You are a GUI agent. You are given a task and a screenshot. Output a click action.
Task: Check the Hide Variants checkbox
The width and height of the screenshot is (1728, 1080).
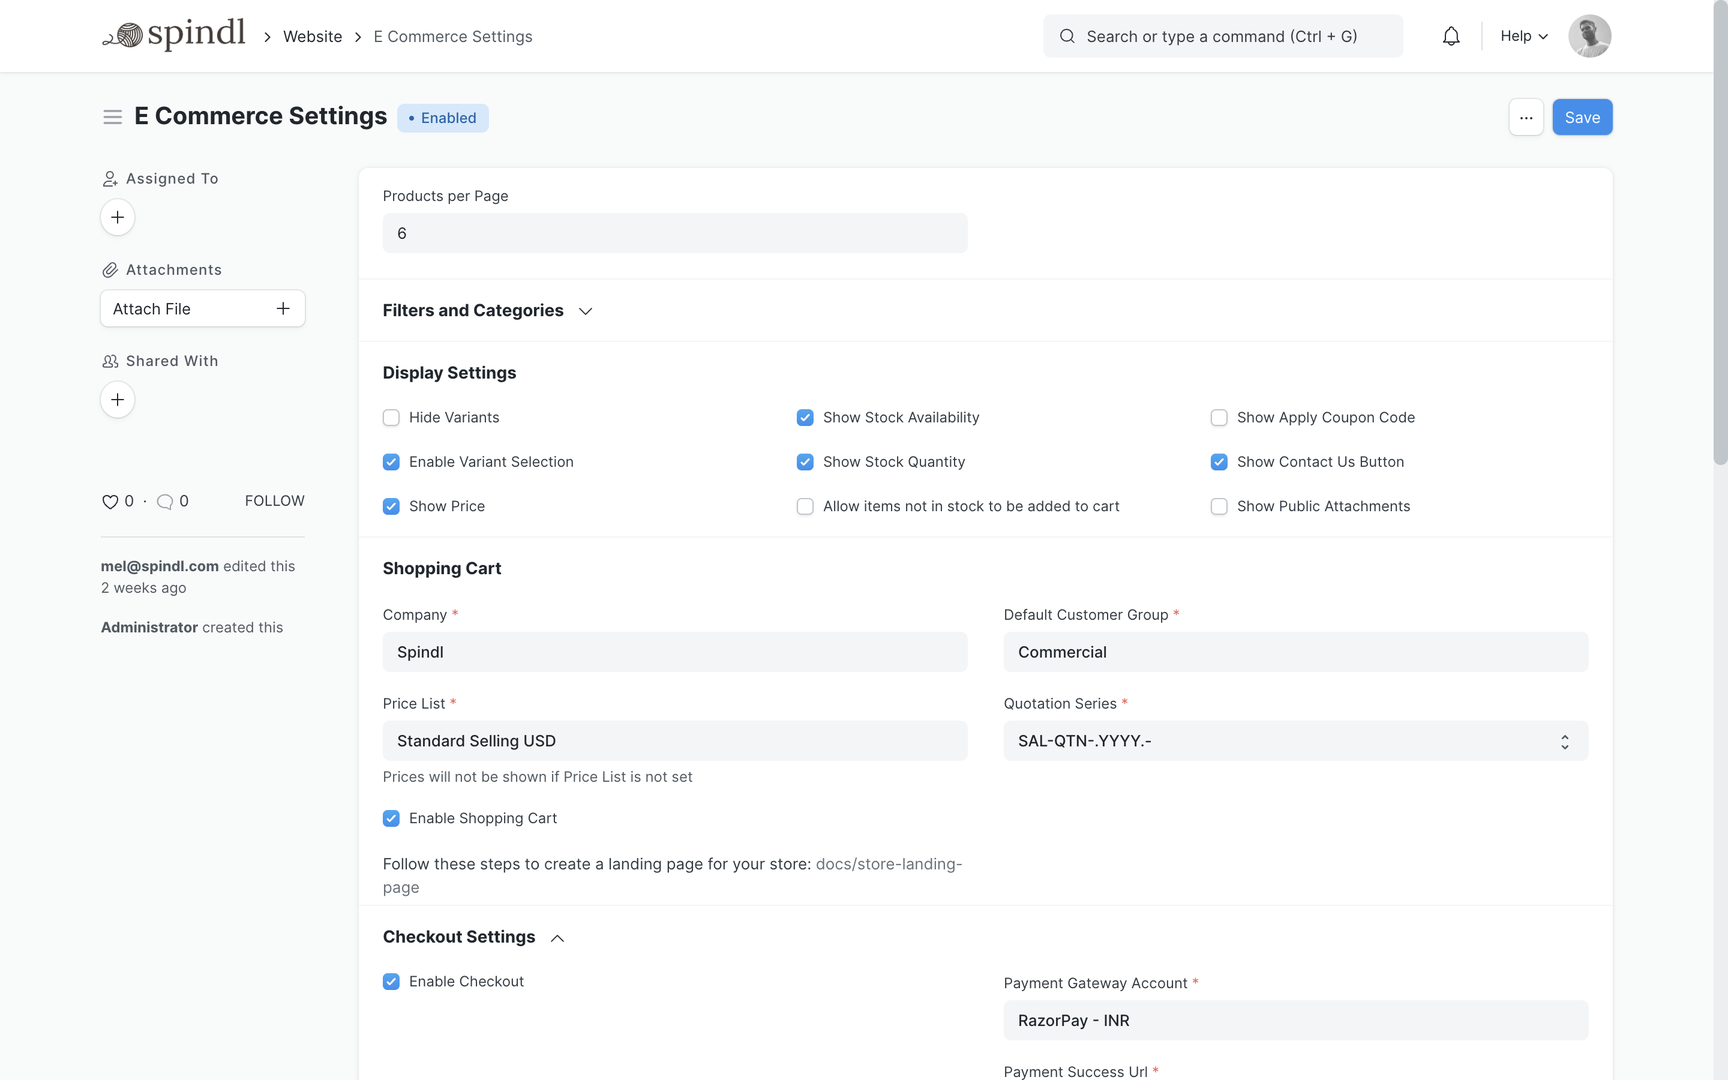tap(391, 418)
